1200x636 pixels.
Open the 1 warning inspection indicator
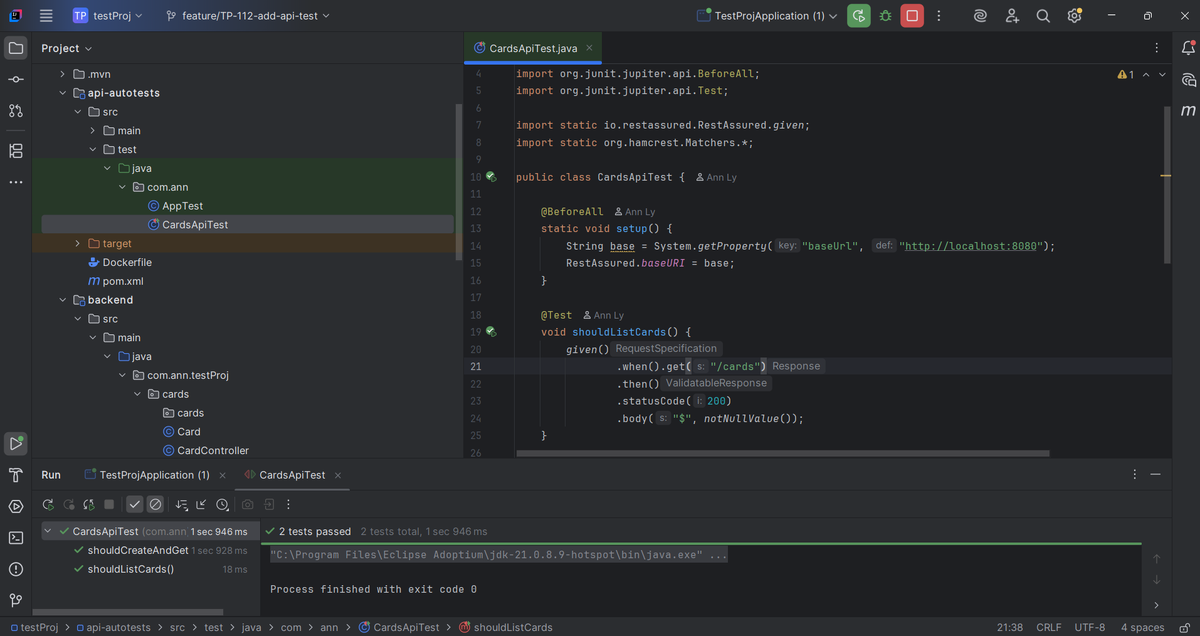[x=1125, y=75]
